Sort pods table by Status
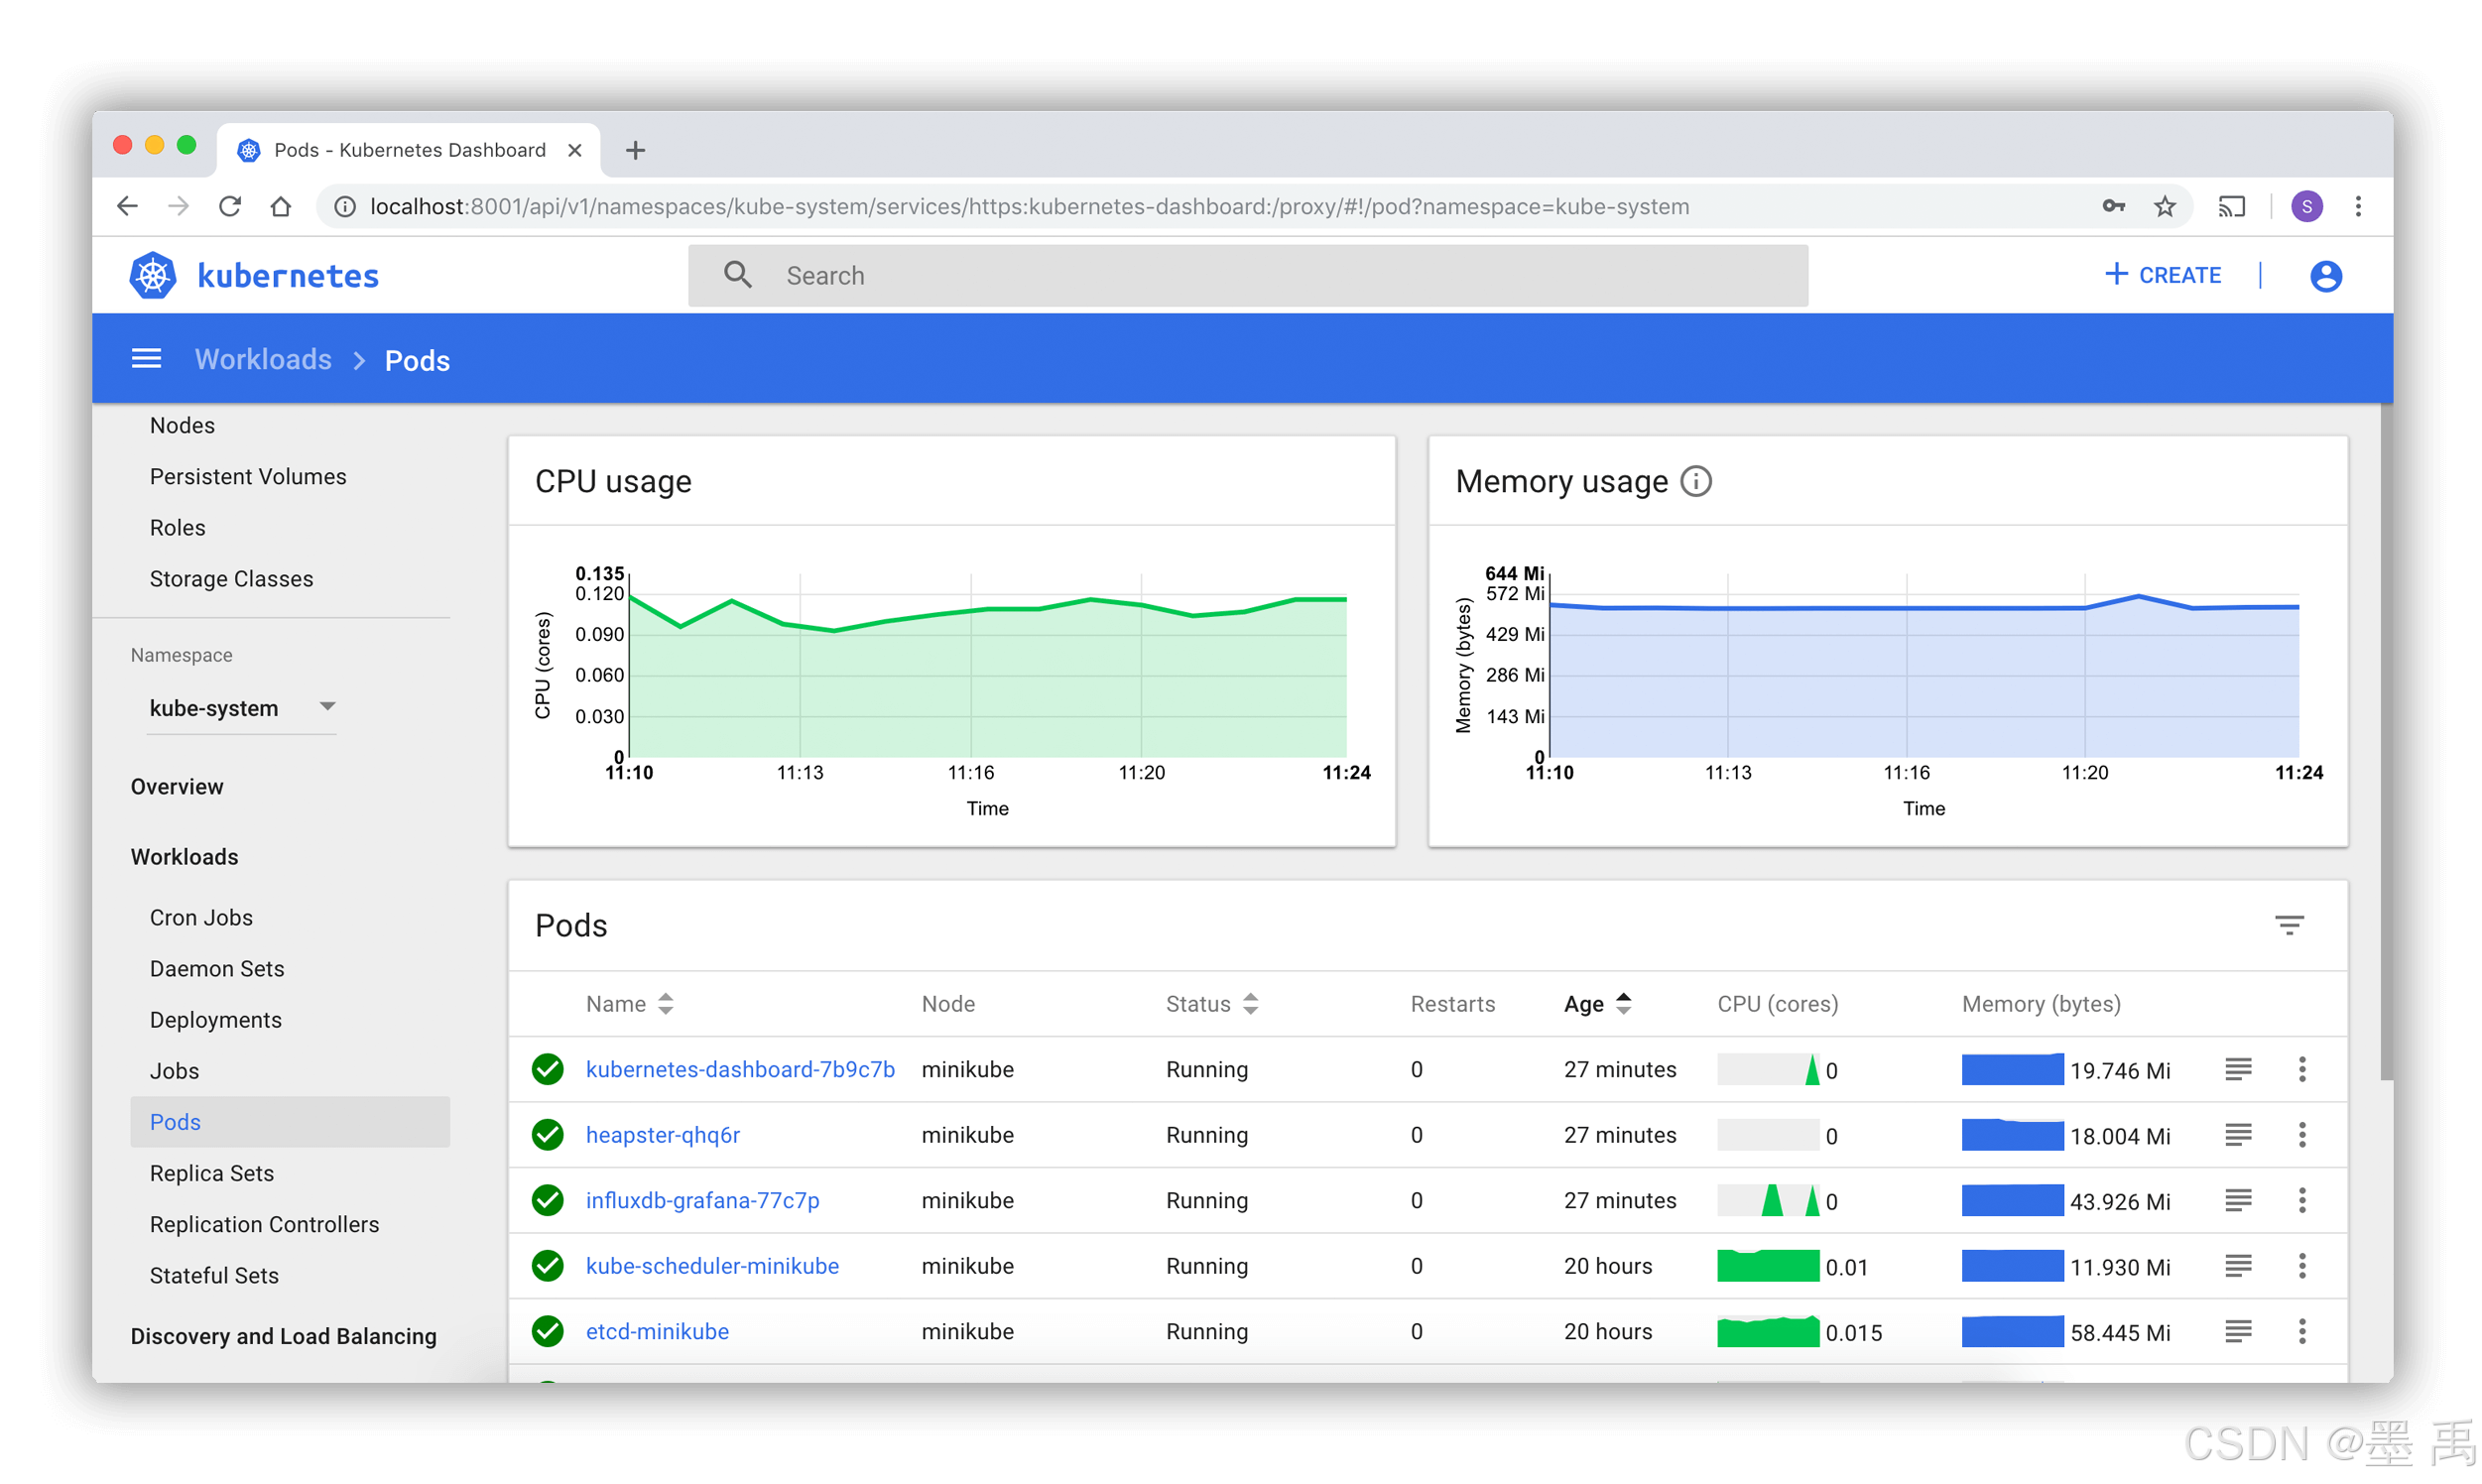Viewport: 2482px width, 1484px height. click(1212, 1004)
